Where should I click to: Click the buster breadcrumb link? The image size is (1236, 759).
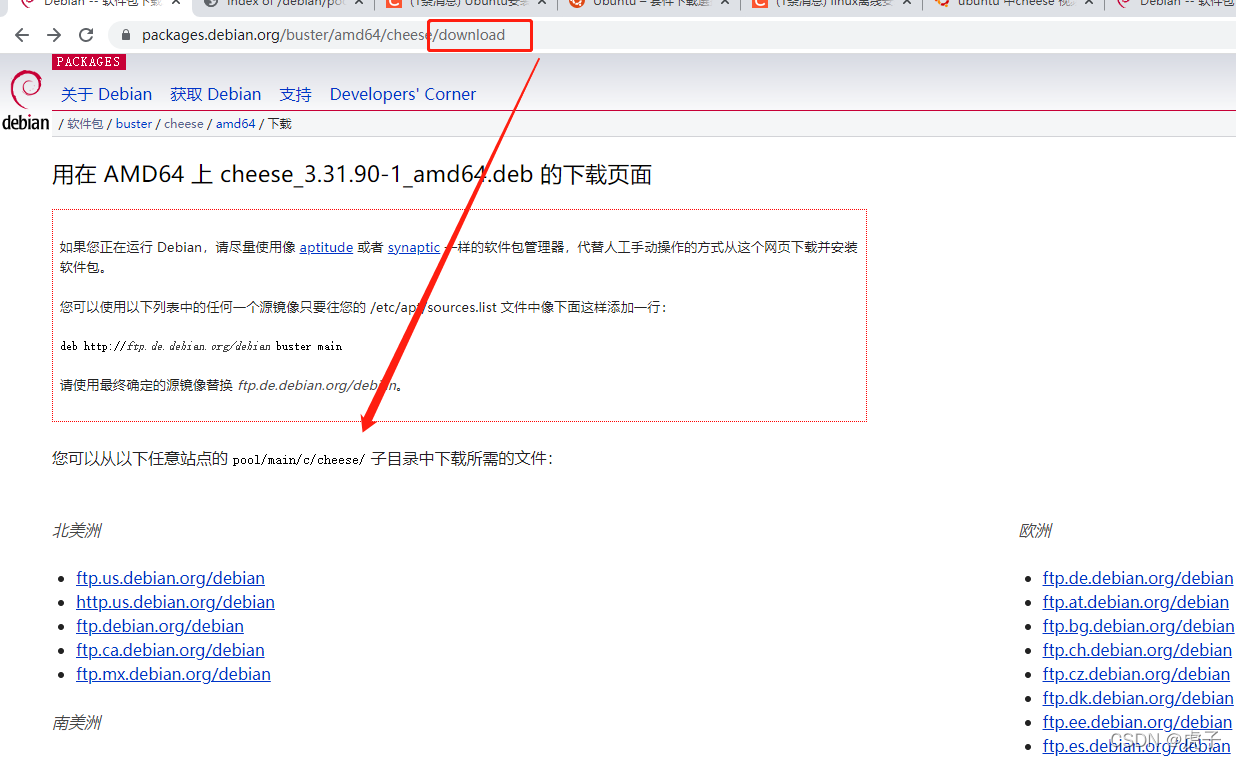[134, 124]
